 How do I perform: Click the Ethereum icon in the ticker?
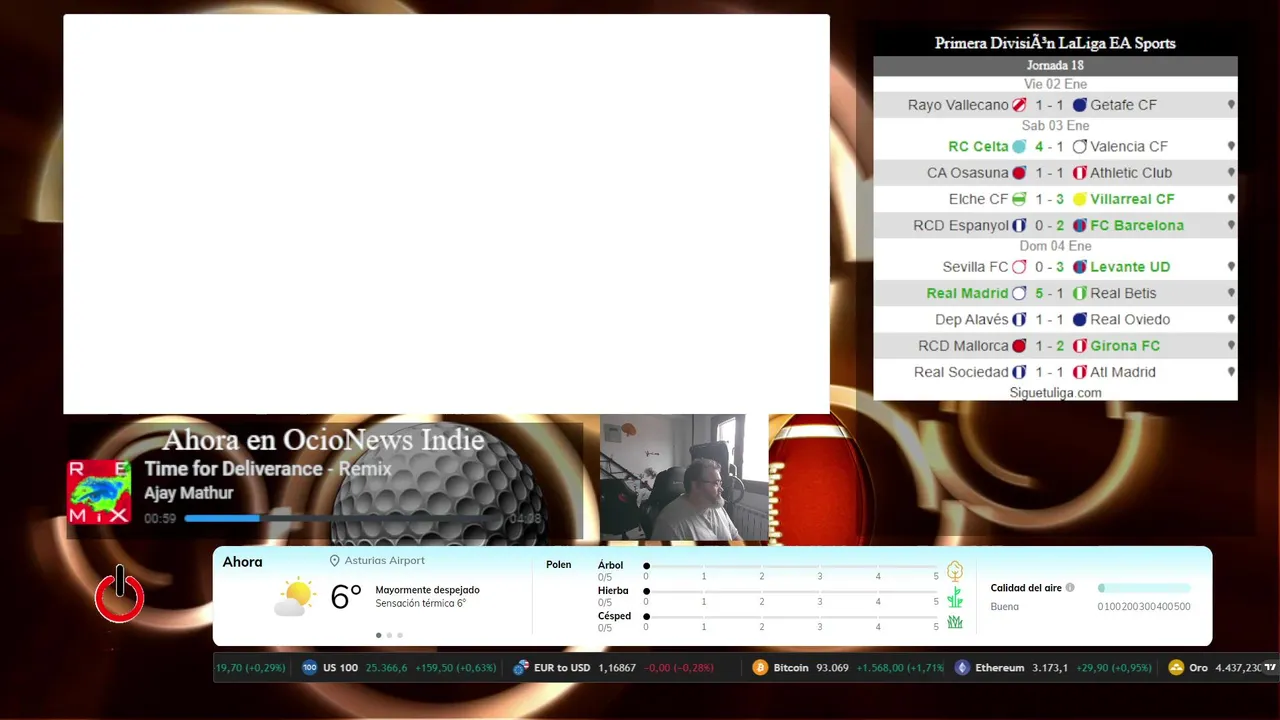[x=962, y=667]
